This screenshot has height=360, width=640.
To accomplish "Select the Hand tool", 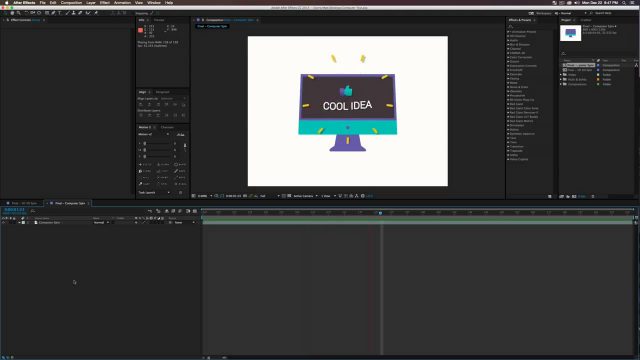I will tap(12, 13).
